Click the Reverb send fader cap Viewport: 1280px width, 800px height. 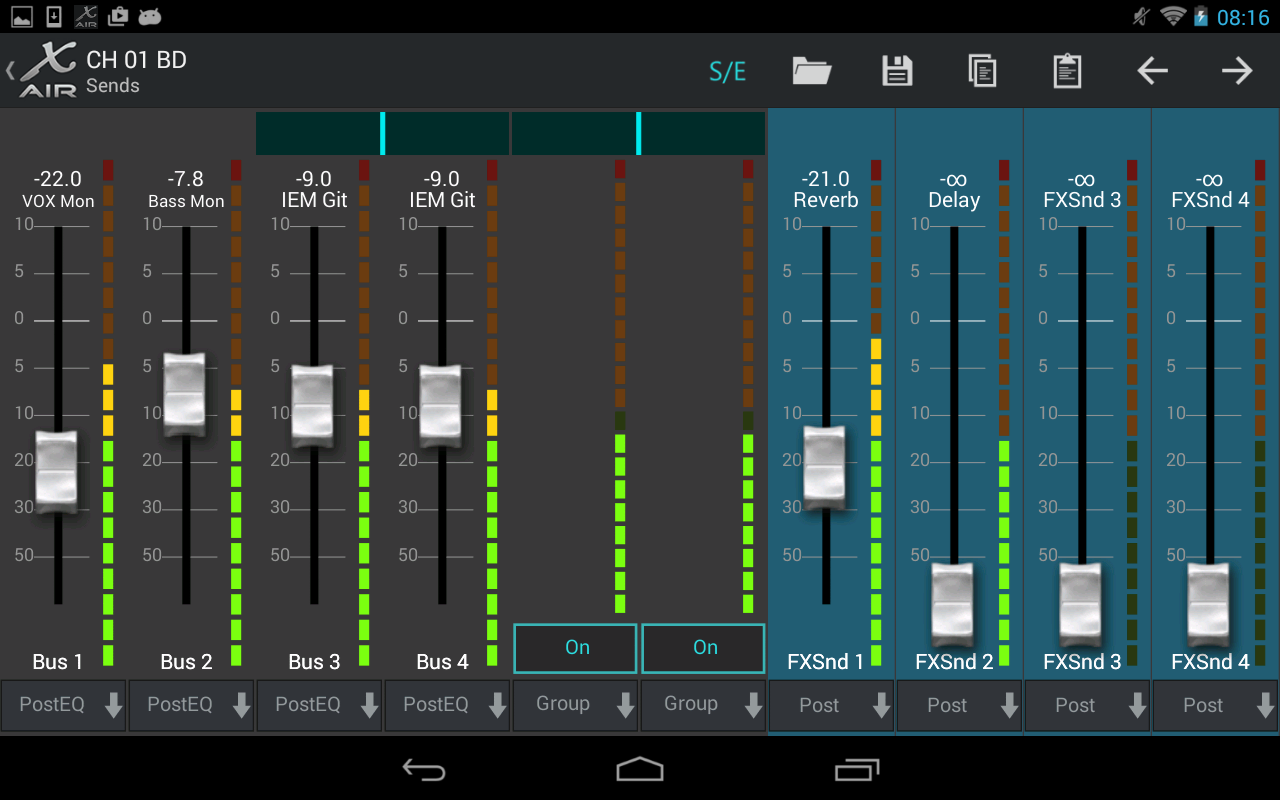(825, 468)
